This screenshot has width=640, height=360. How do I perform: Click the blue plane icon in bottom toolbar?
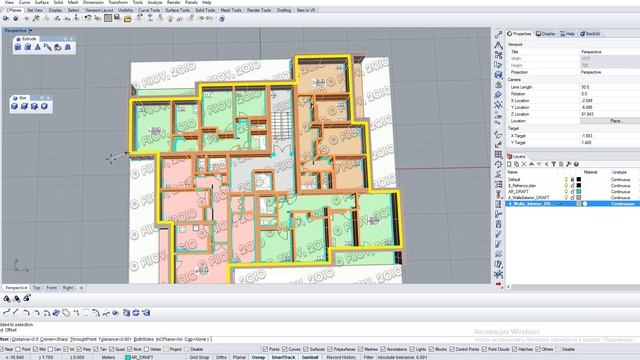point(56,313)
